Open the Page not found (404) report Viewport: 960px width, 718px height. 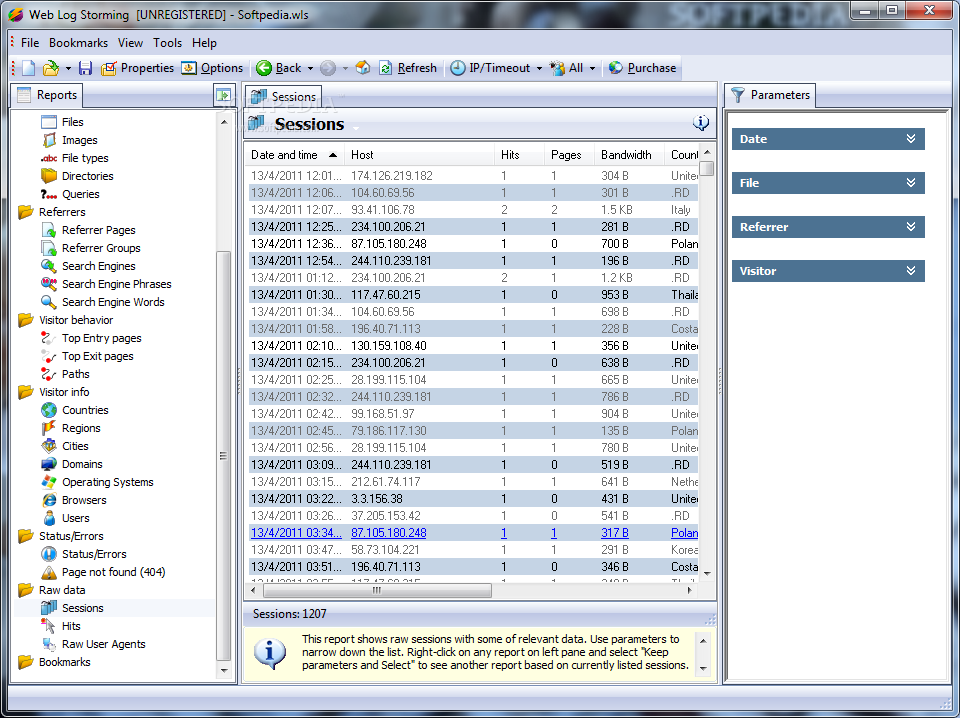(x=103, y=572)
